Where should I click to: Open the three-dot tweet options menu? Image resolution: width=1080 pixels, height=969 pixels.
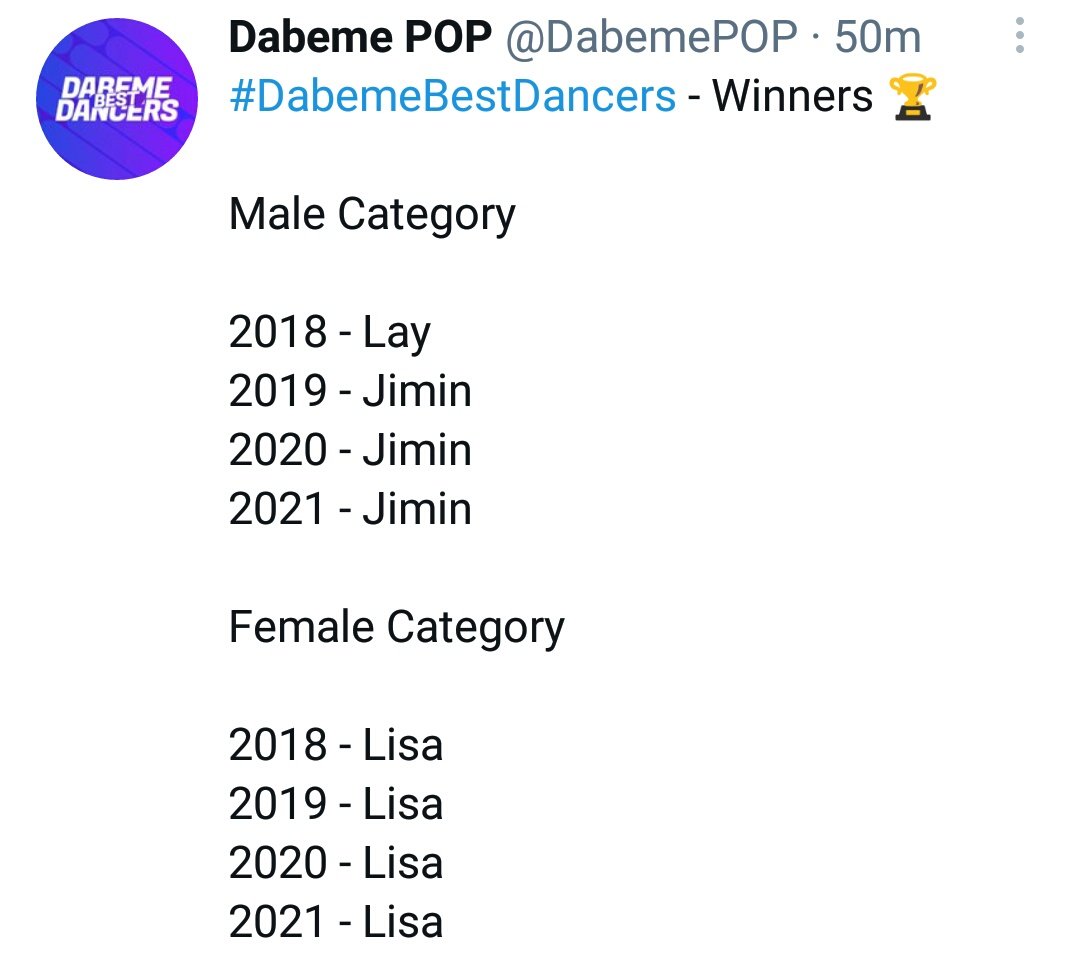click(1019, 35)
